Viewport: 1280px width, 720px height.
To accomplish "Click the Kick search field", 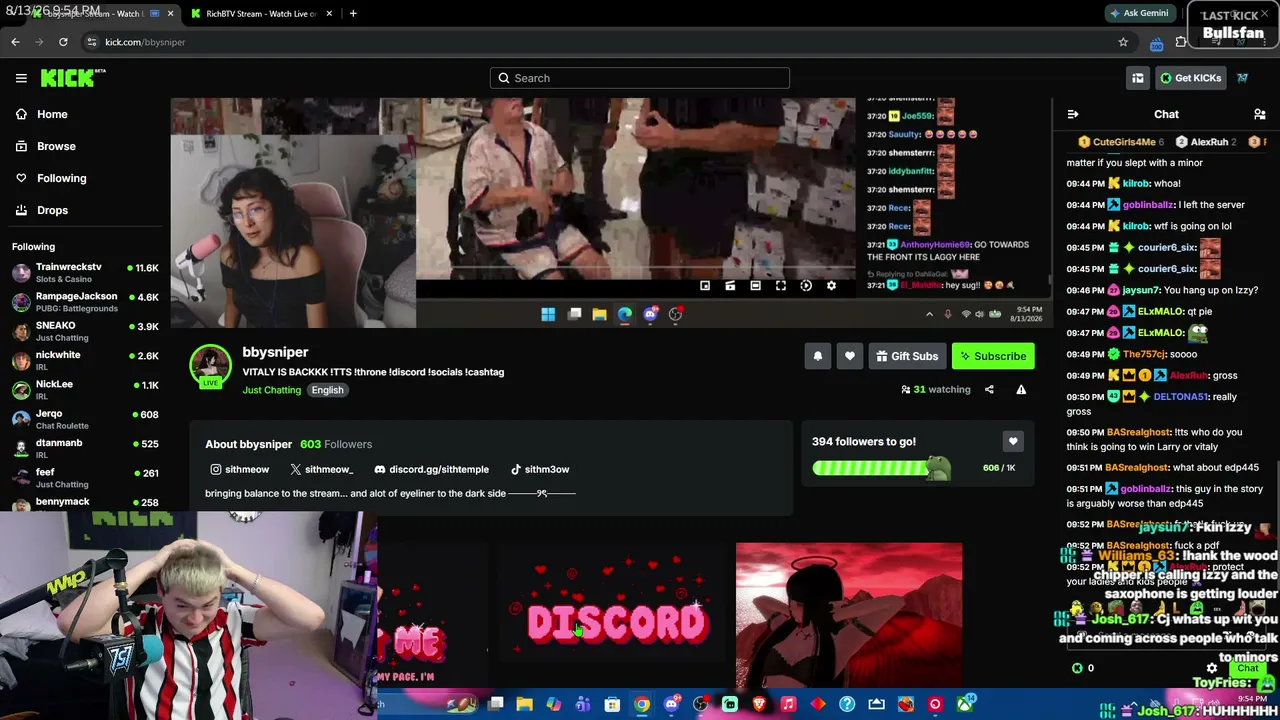I will (640, 78).
